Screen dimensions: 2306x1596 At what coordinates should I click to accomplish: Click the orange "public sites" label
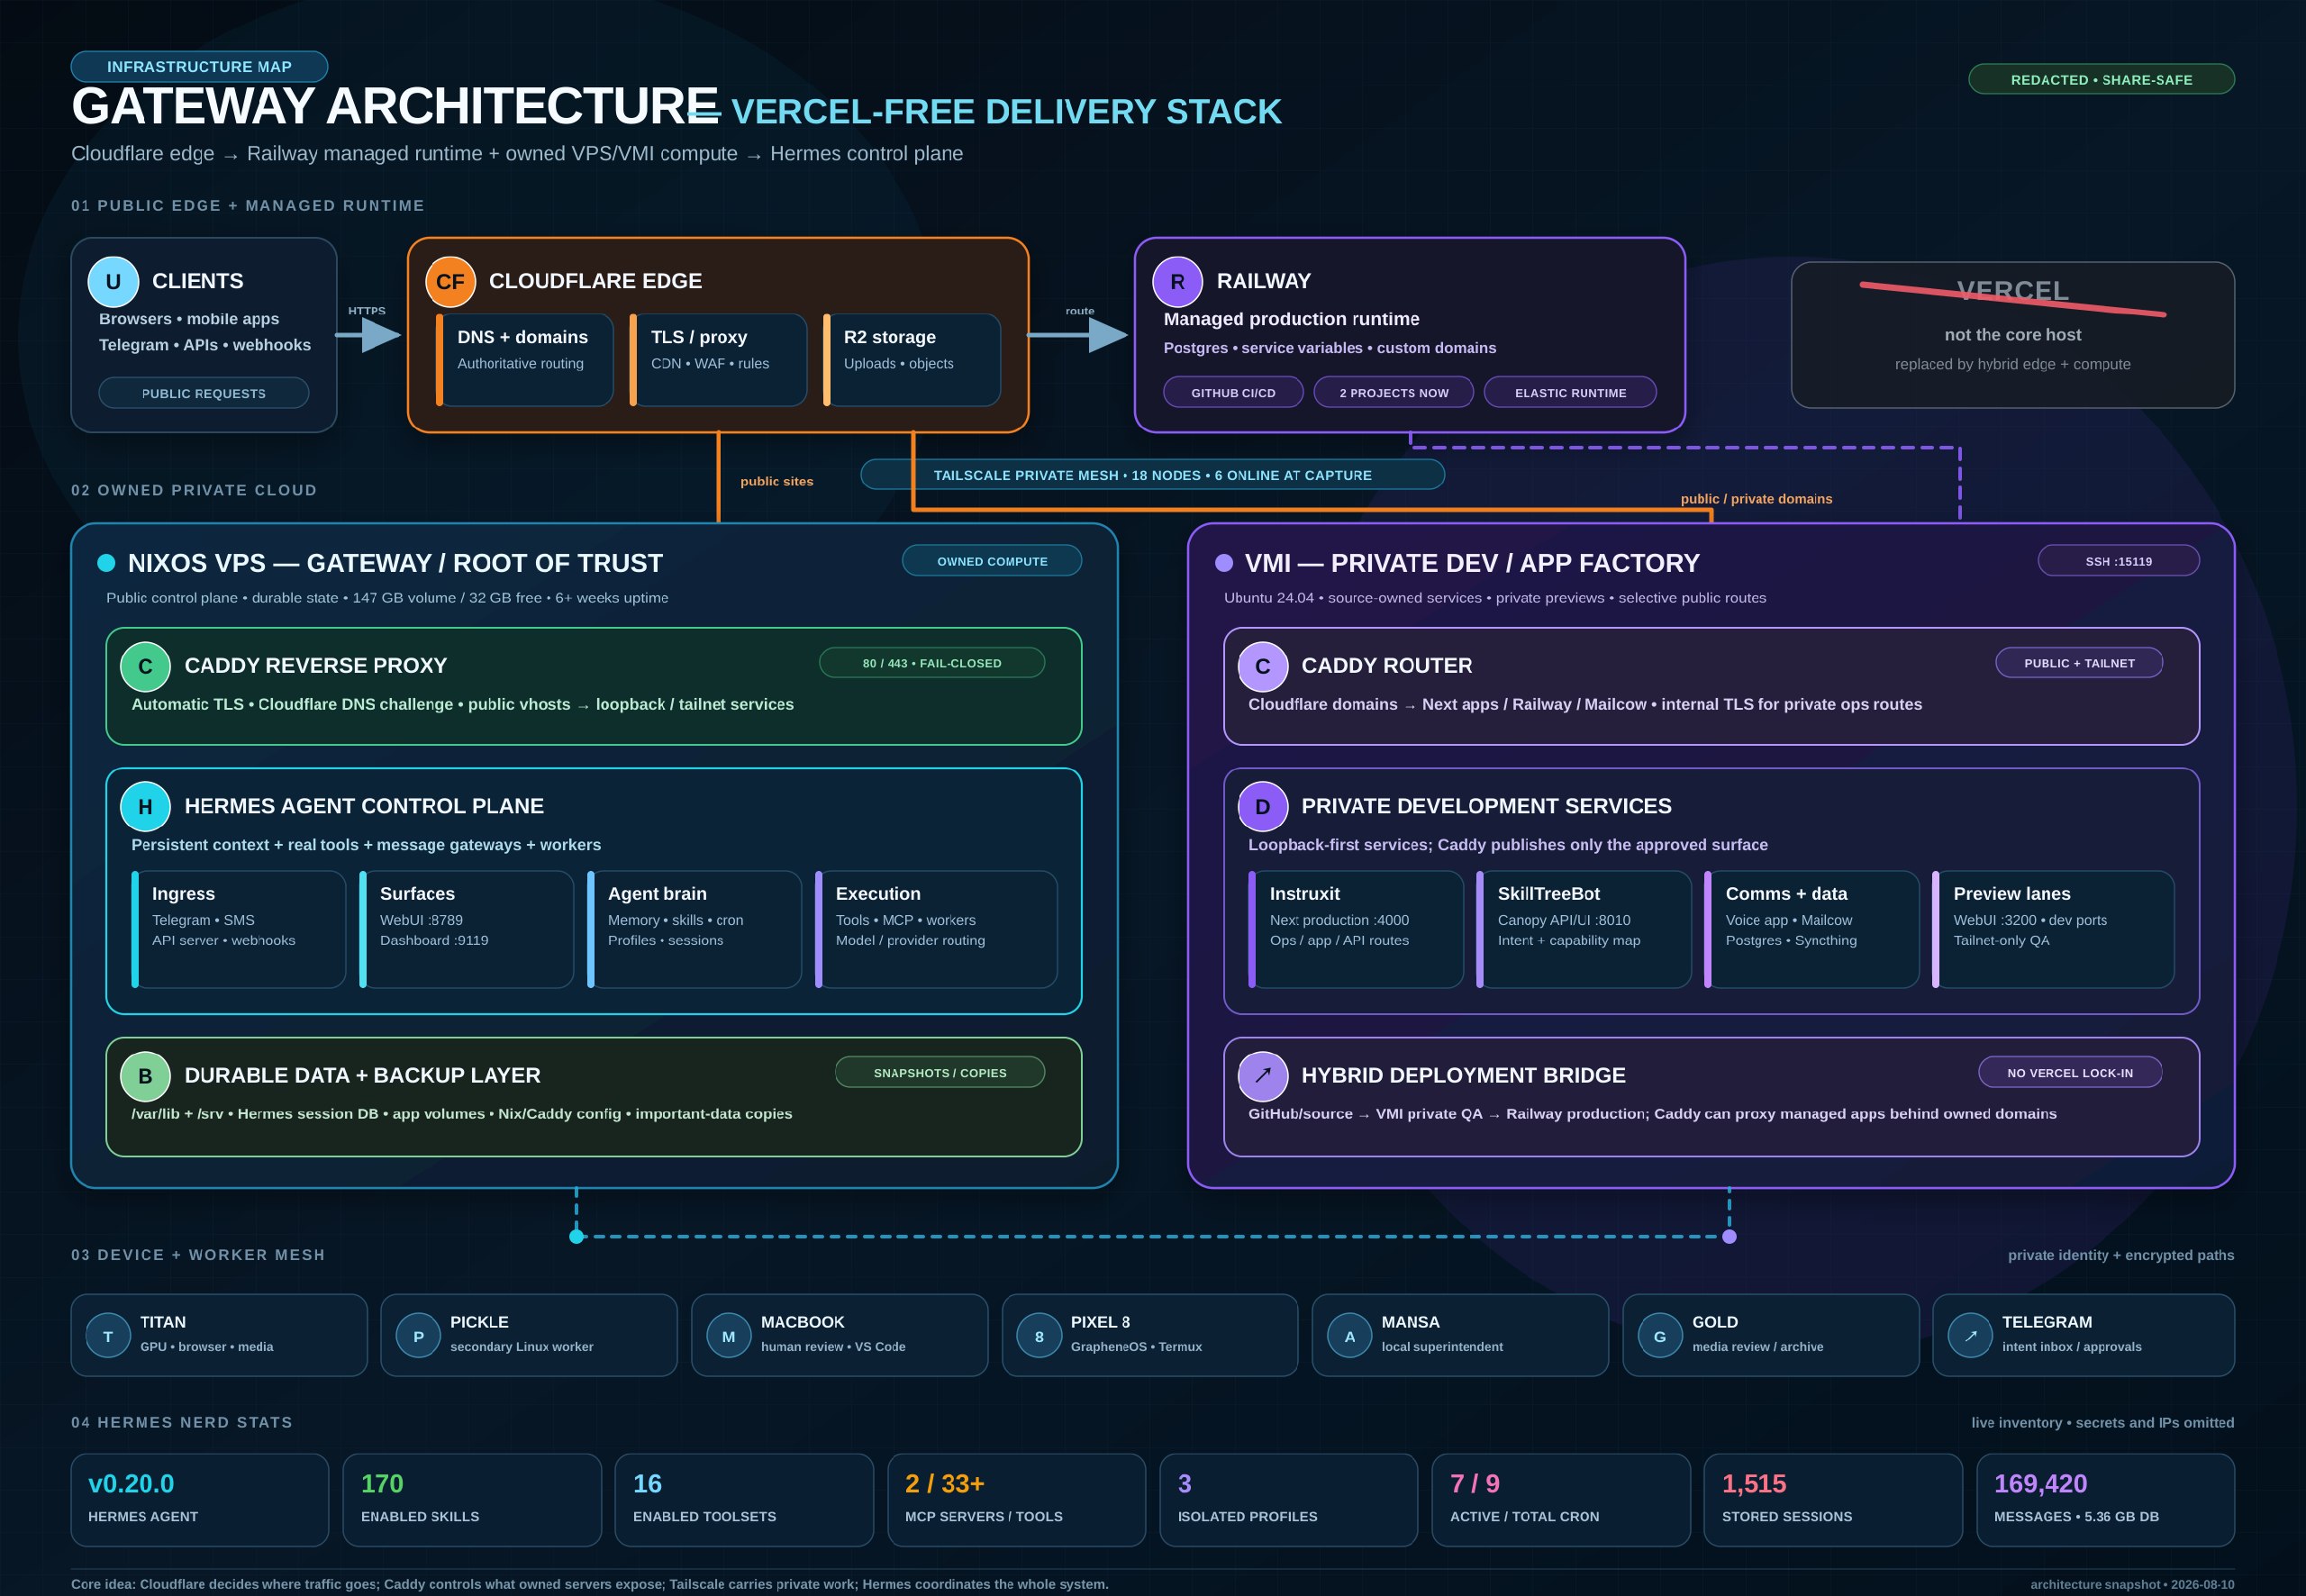(777, 481)
